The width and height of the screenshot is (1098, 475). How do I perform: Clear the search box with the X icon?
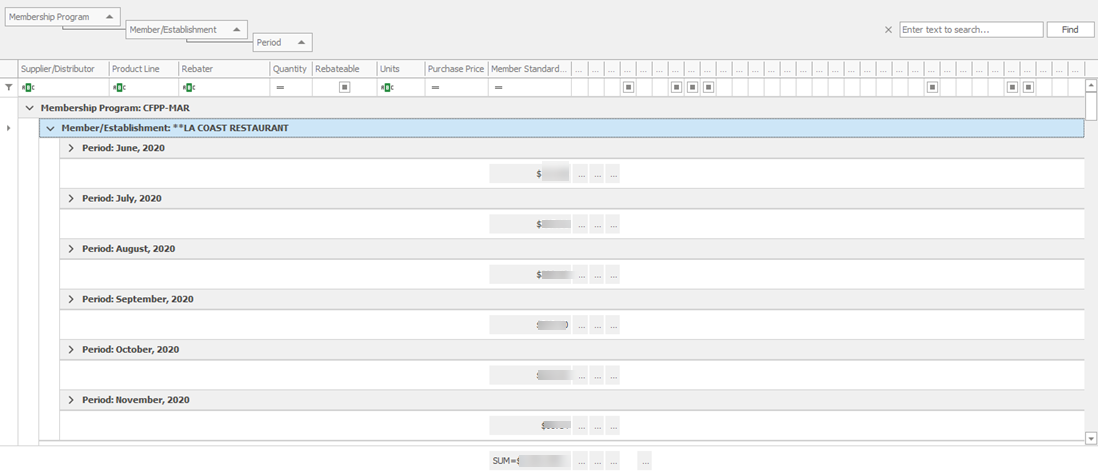pos(888,30)
